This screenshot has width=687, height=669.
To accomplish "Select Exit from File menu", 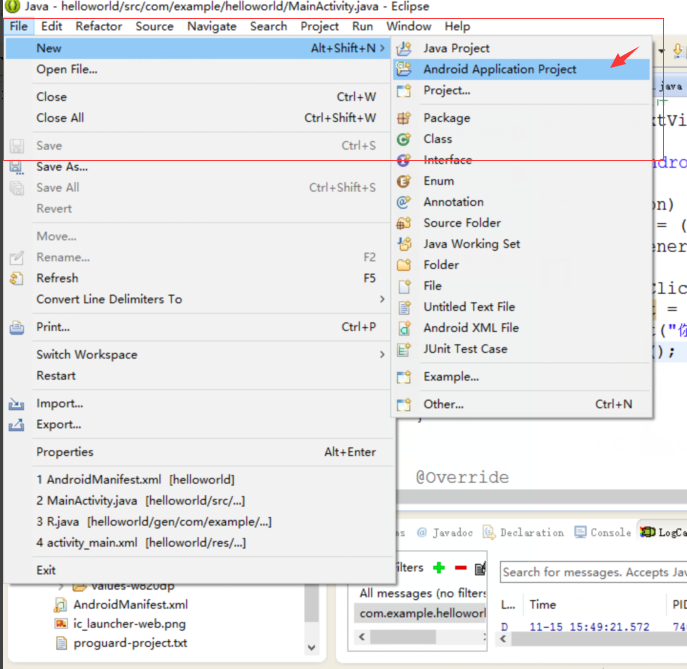I will [x=198, y=570].
